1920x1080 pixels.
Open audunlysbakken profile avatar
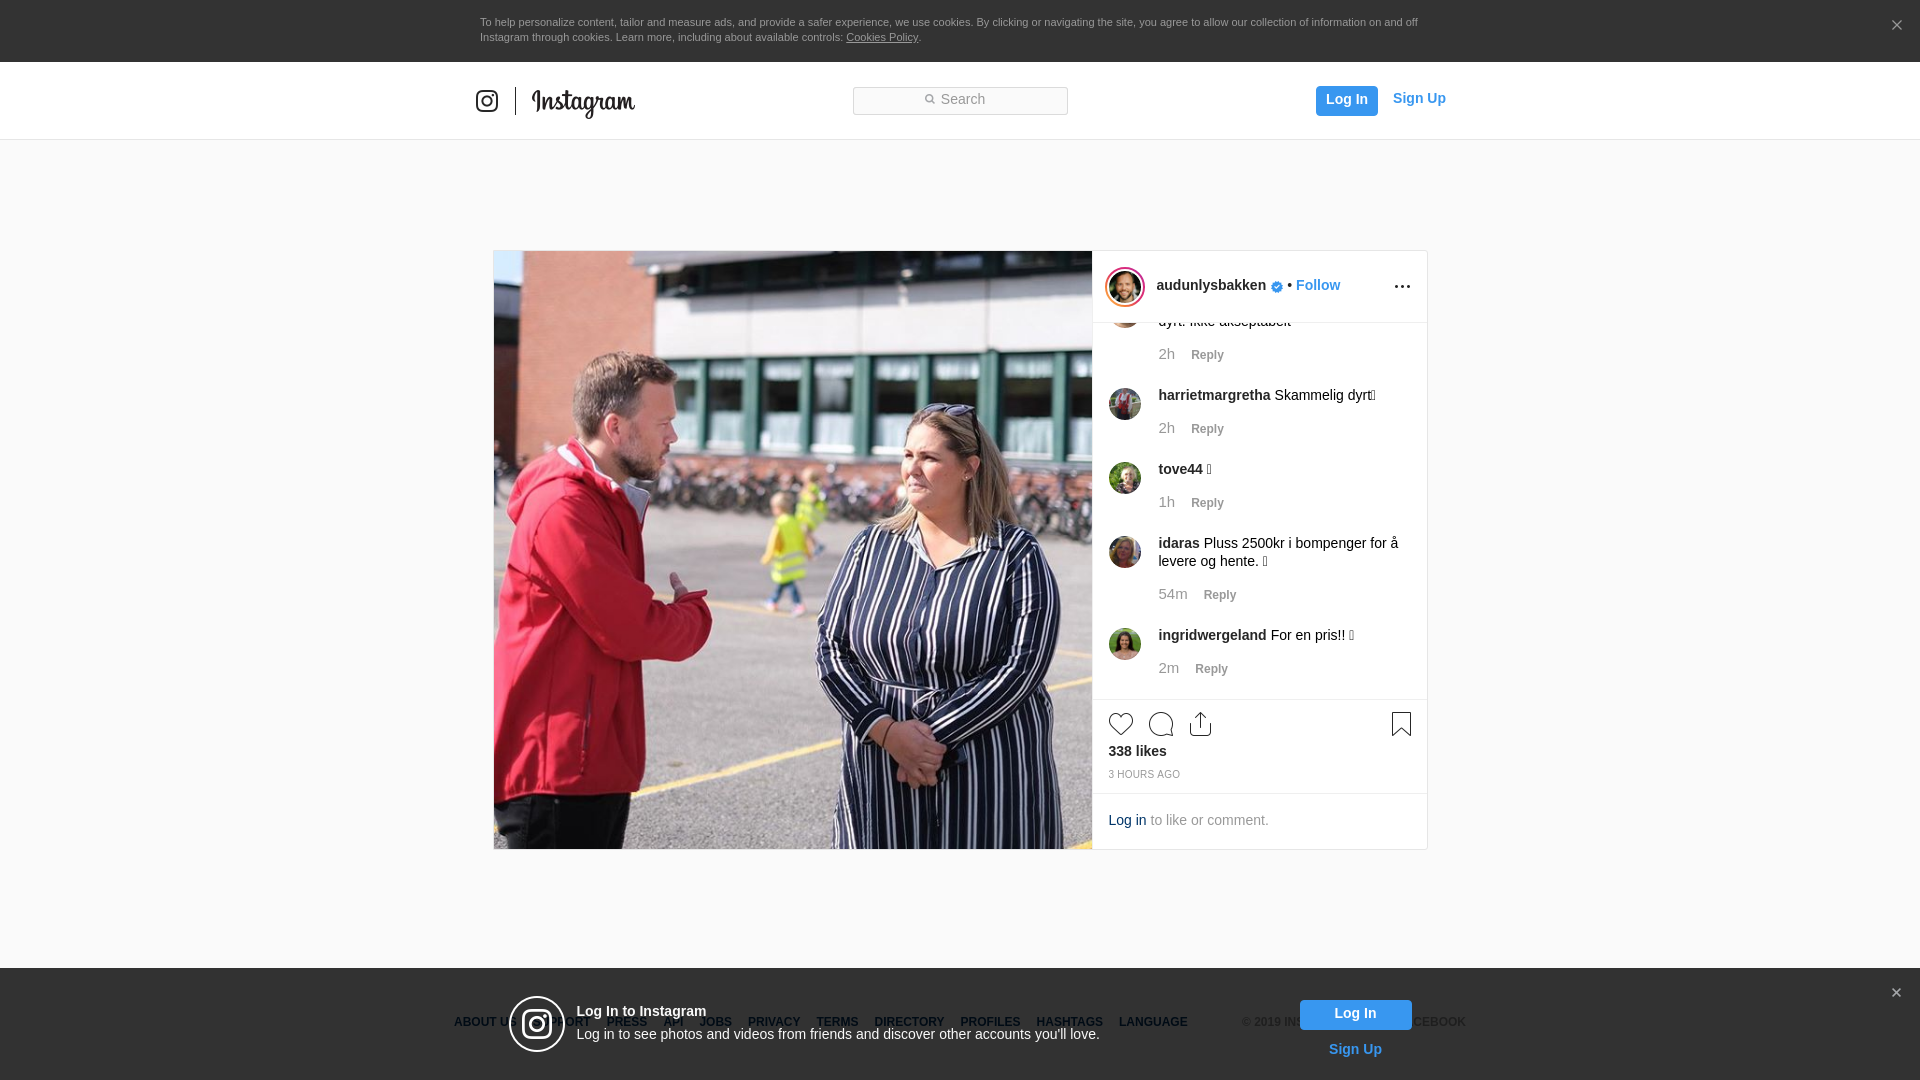[x=1125, y=287]
